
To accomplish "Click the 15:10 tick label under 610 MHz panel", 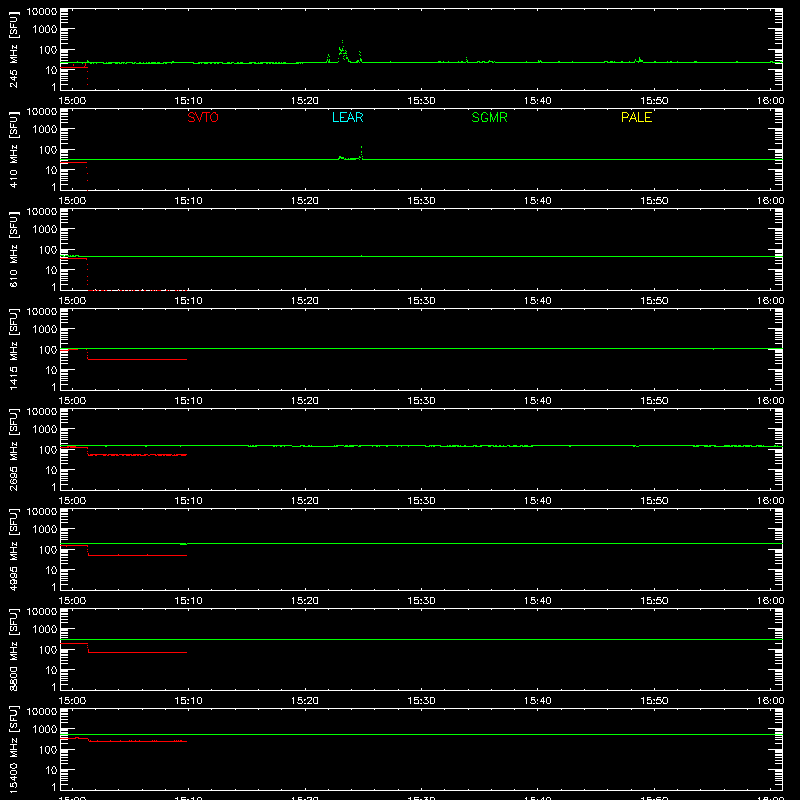I will point(188,301).
